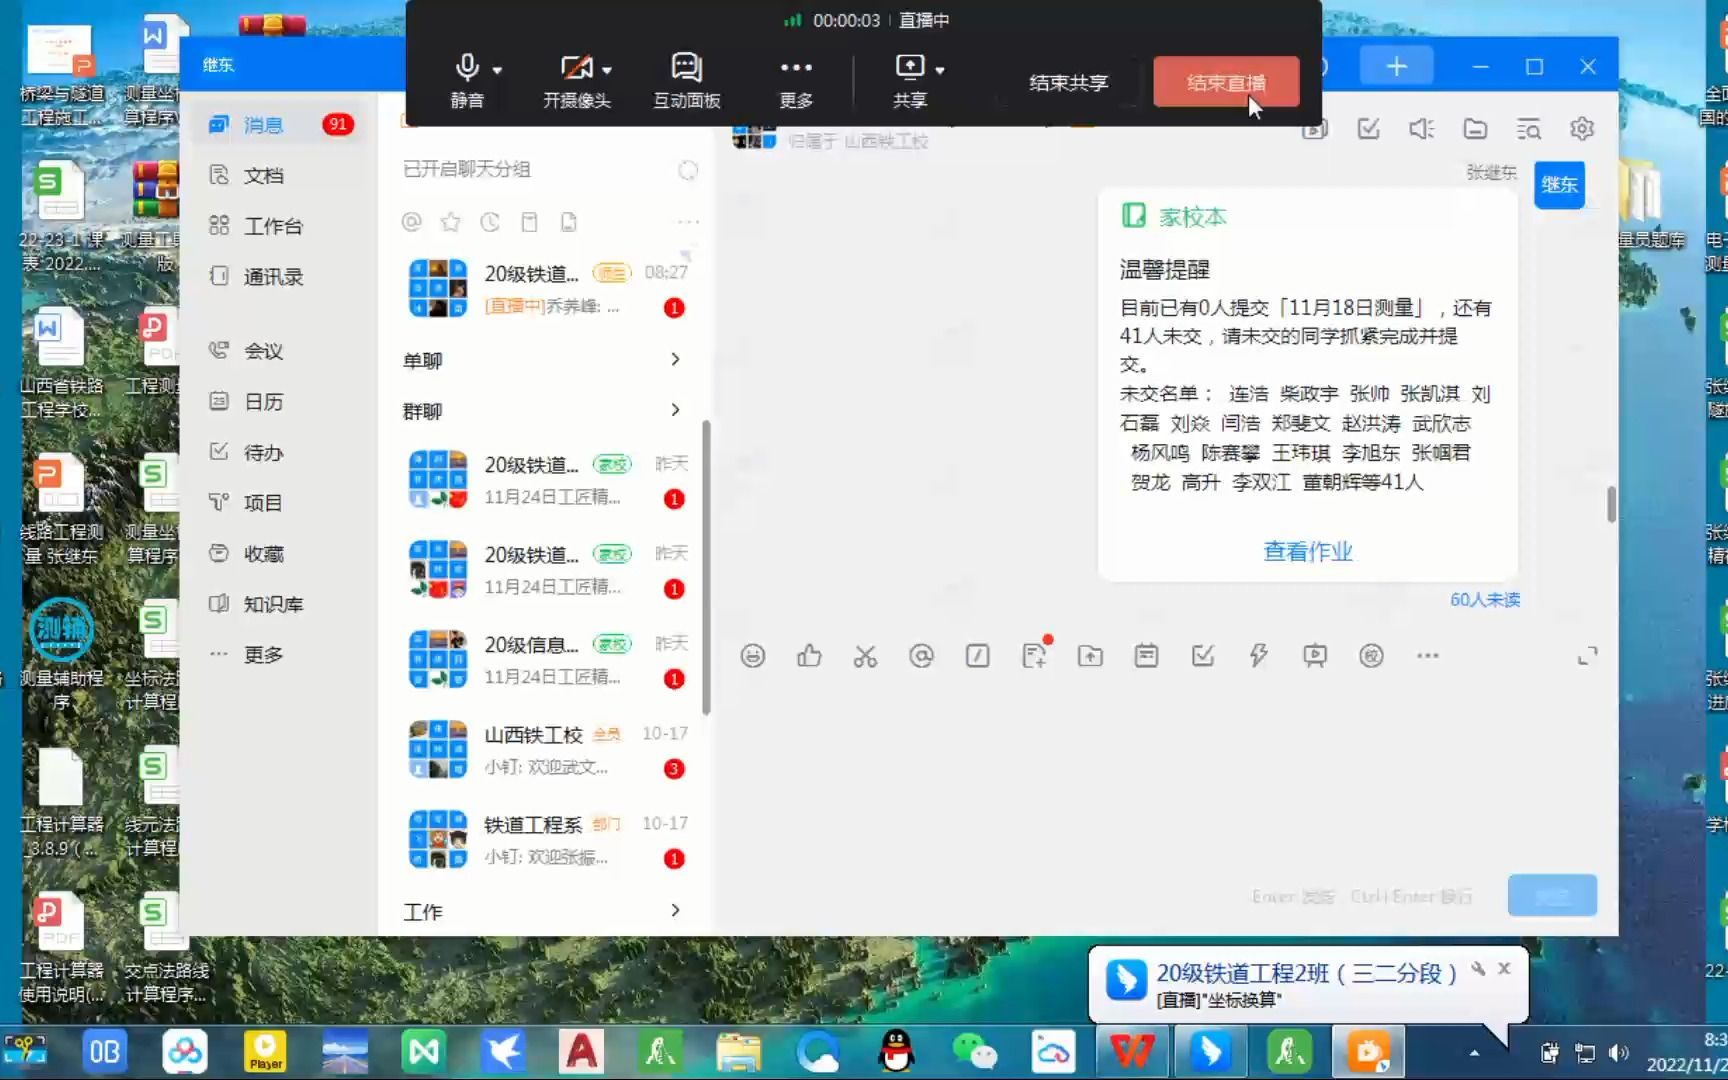Click End Sharing (结束共享) button

(x=1069, y=82)
